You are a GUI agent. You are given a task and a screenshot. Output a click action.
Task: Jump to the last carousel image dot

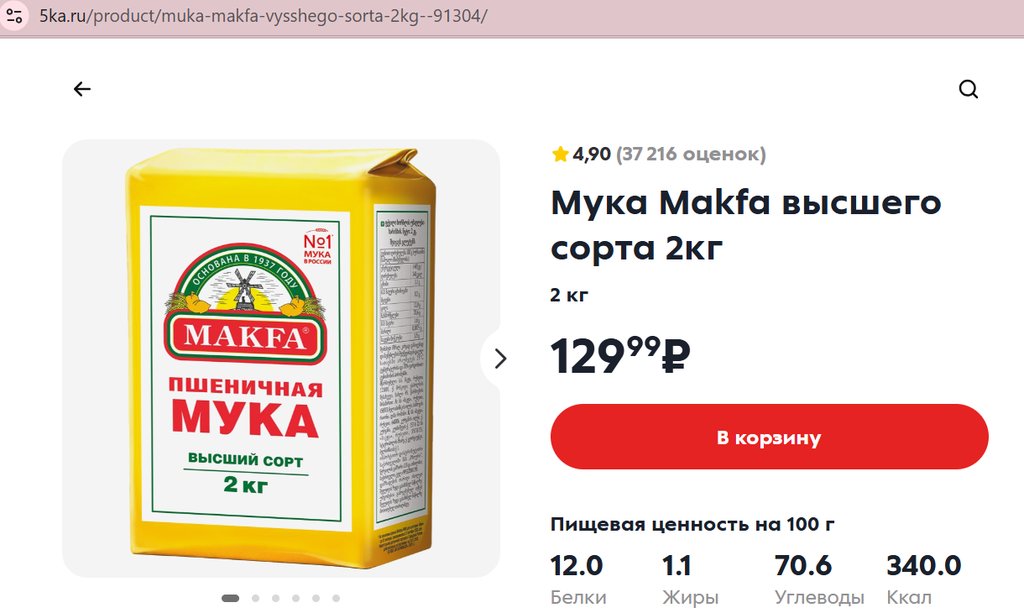(x=336, y=598)
